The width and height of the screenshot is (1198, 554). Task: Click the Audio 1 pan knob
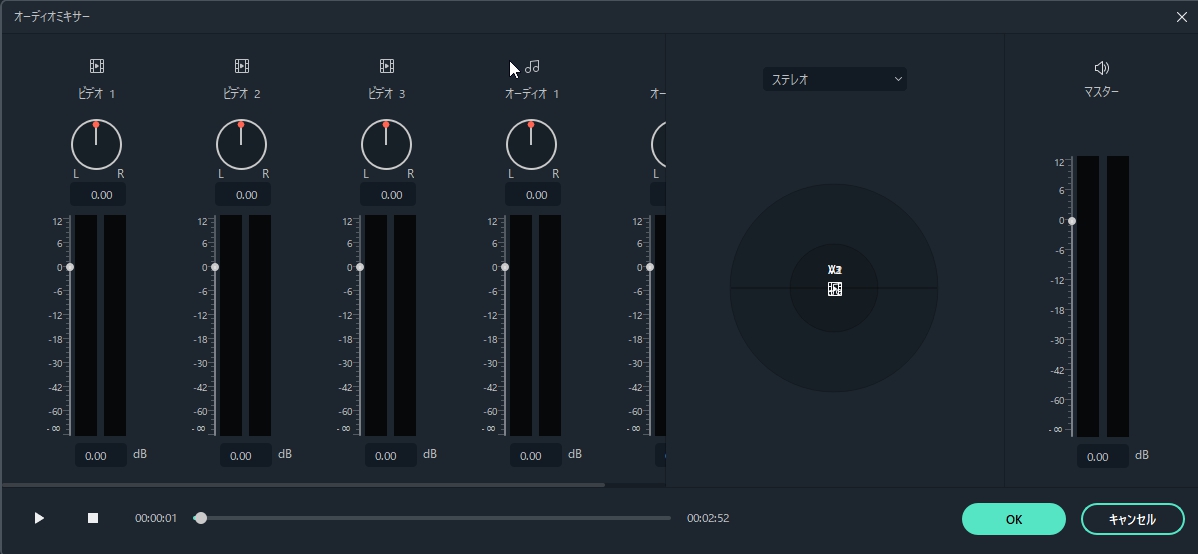[531, 144]
